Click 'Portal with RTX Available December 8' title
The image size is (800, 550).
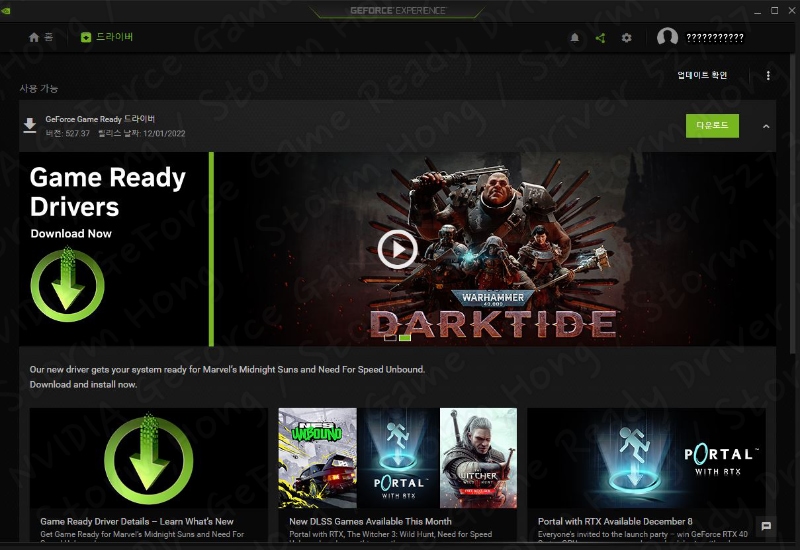click(x=615, y=521)
